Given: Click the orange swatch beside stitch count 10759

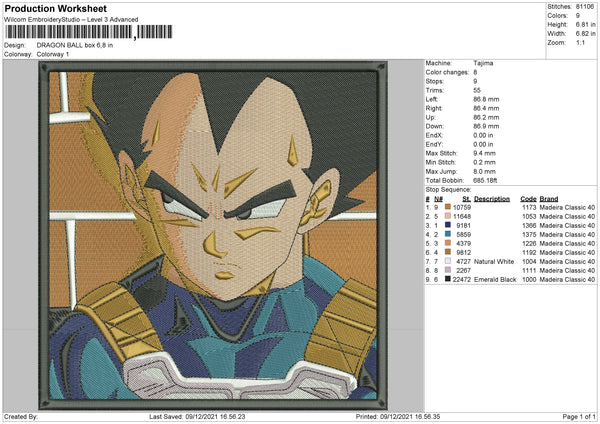Looking at the screenshot, I should pos(447,207).
